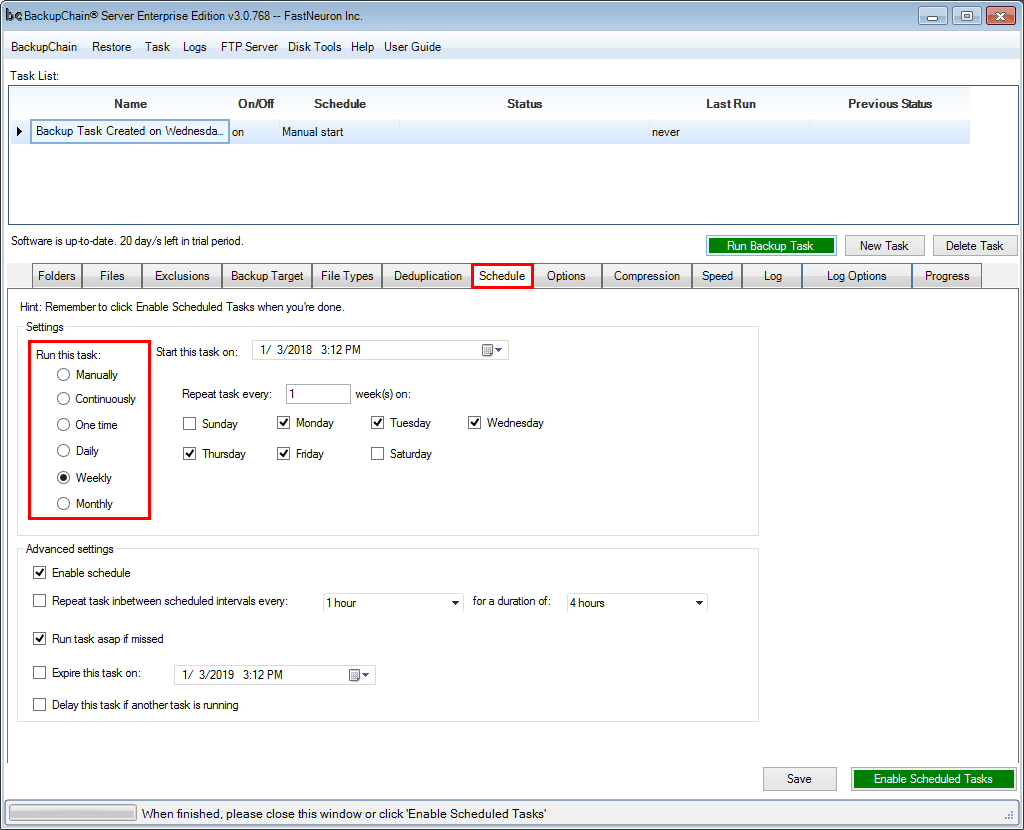Click the BackupChain app icon in title bar

[13, 16]
